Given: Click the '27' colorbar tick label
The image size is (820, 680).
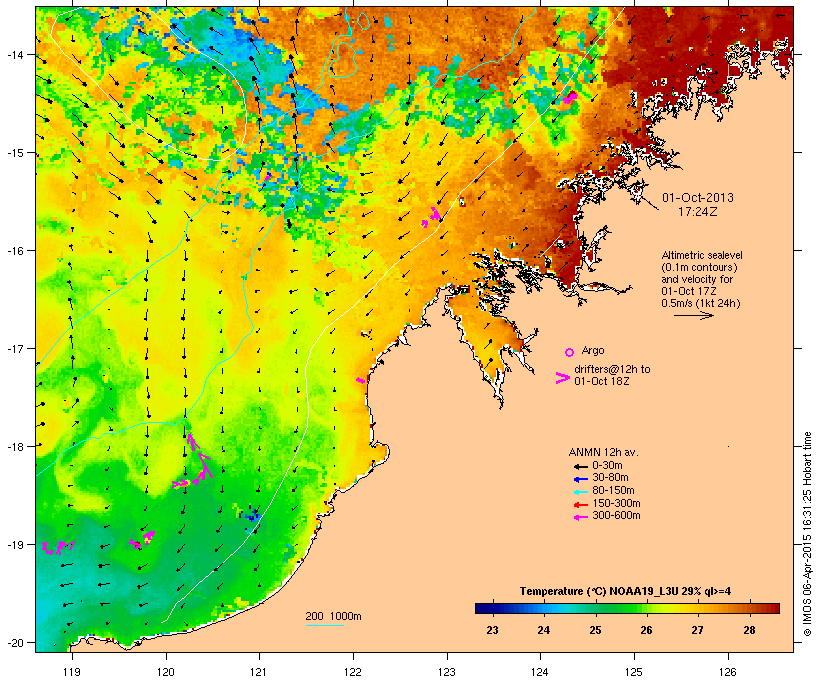Looking at the screenshot, I should coord(698,630).
